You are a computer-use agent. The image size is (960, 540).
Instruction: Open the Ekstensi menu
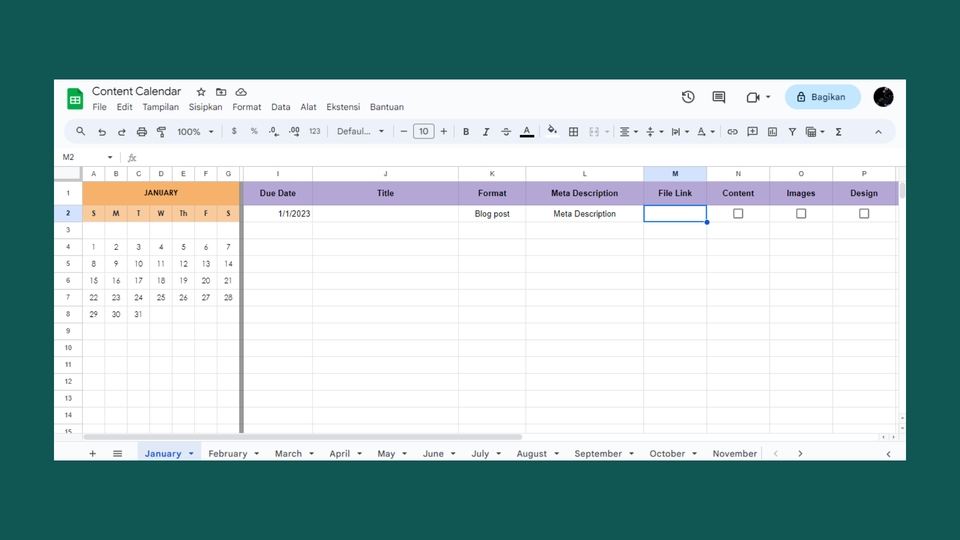(343, 107)
